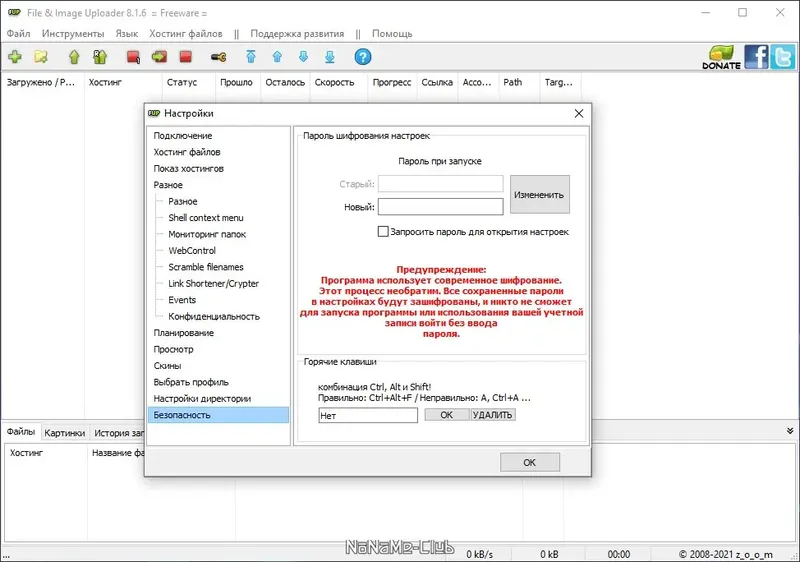Click the blue move-to-bottom arrow icon
Screen dimensions: 800x562
click(x=330, y=57)
